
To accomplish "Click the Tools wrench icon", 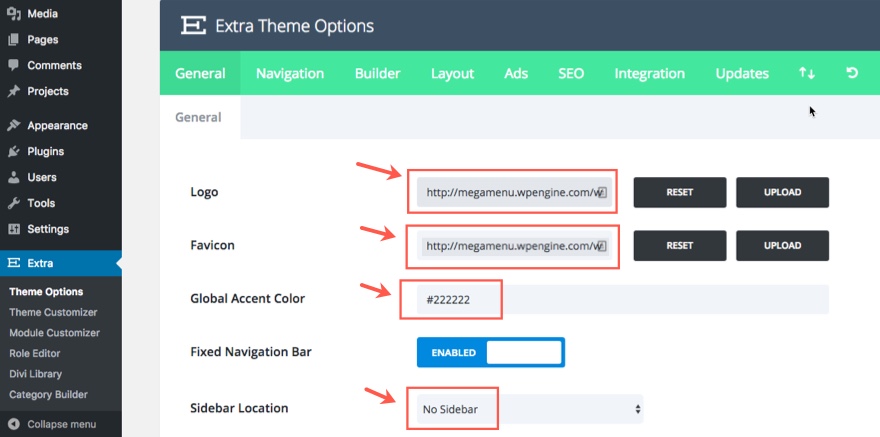I will point(14,204).
